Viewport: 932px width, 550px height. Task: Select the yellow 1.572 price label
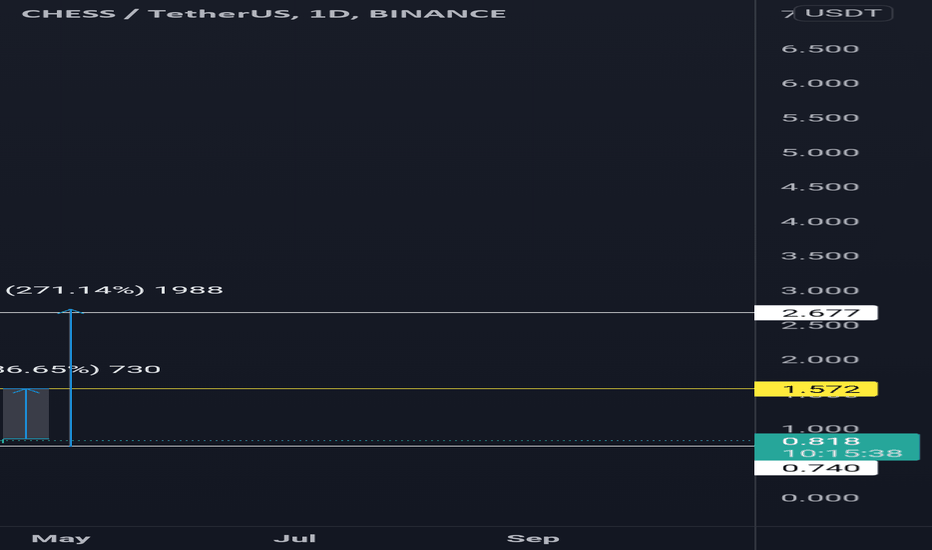[x=816, y=389]
